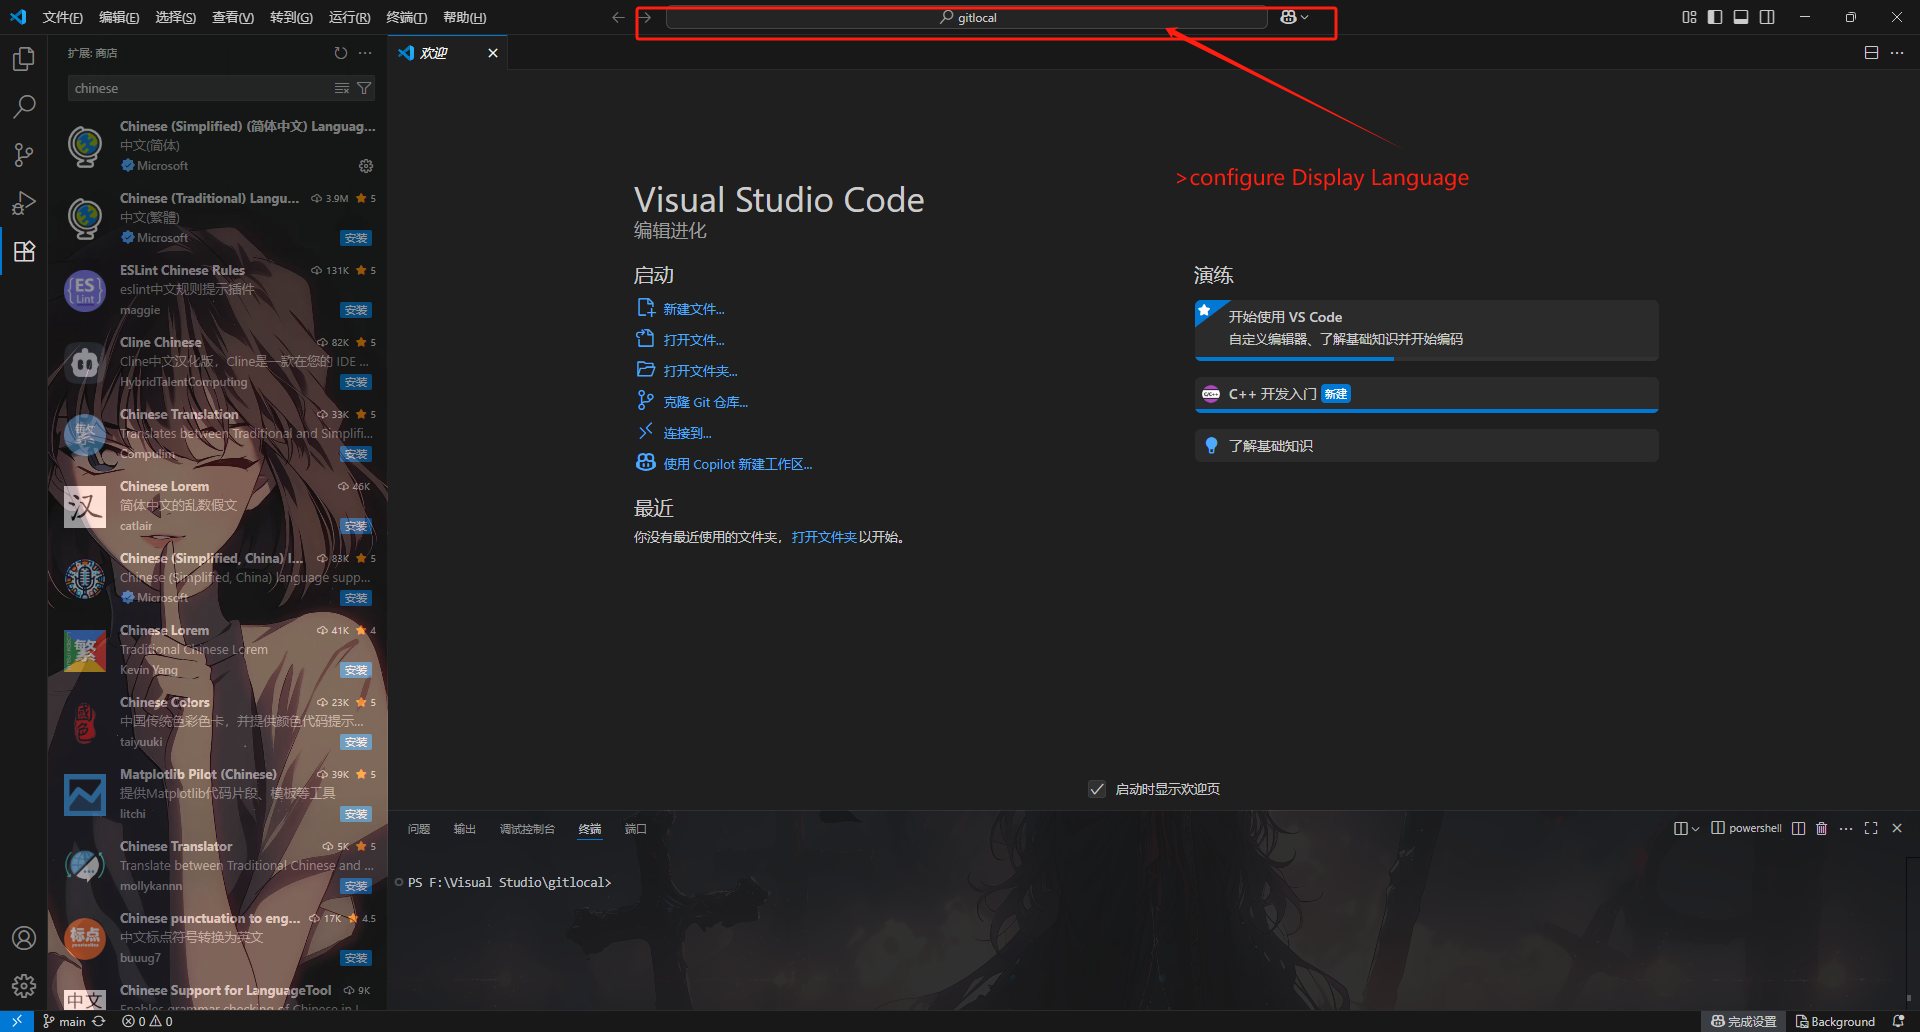The width and height of the screenshot is (1920, 1032).
Task: Click 连接到... remote link
Action: tap(687, 433)
